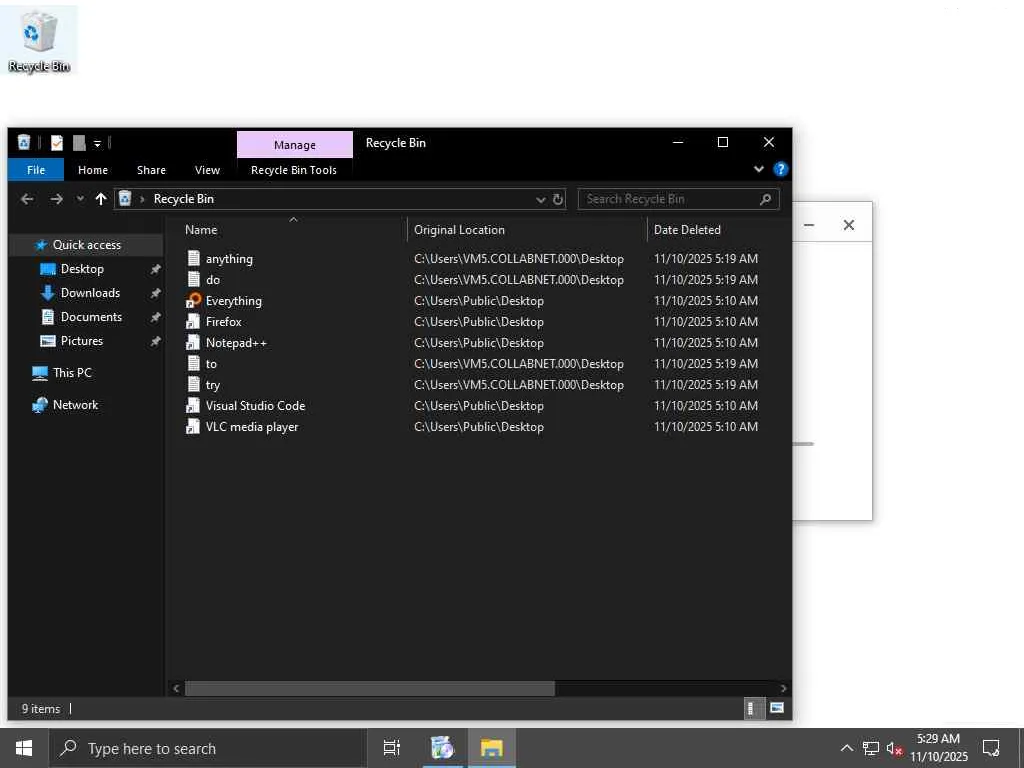Open Pictures in the navigation pane
Image resolution: width=1024 pixels, height=768 pixels.
[x=82, y=341]
